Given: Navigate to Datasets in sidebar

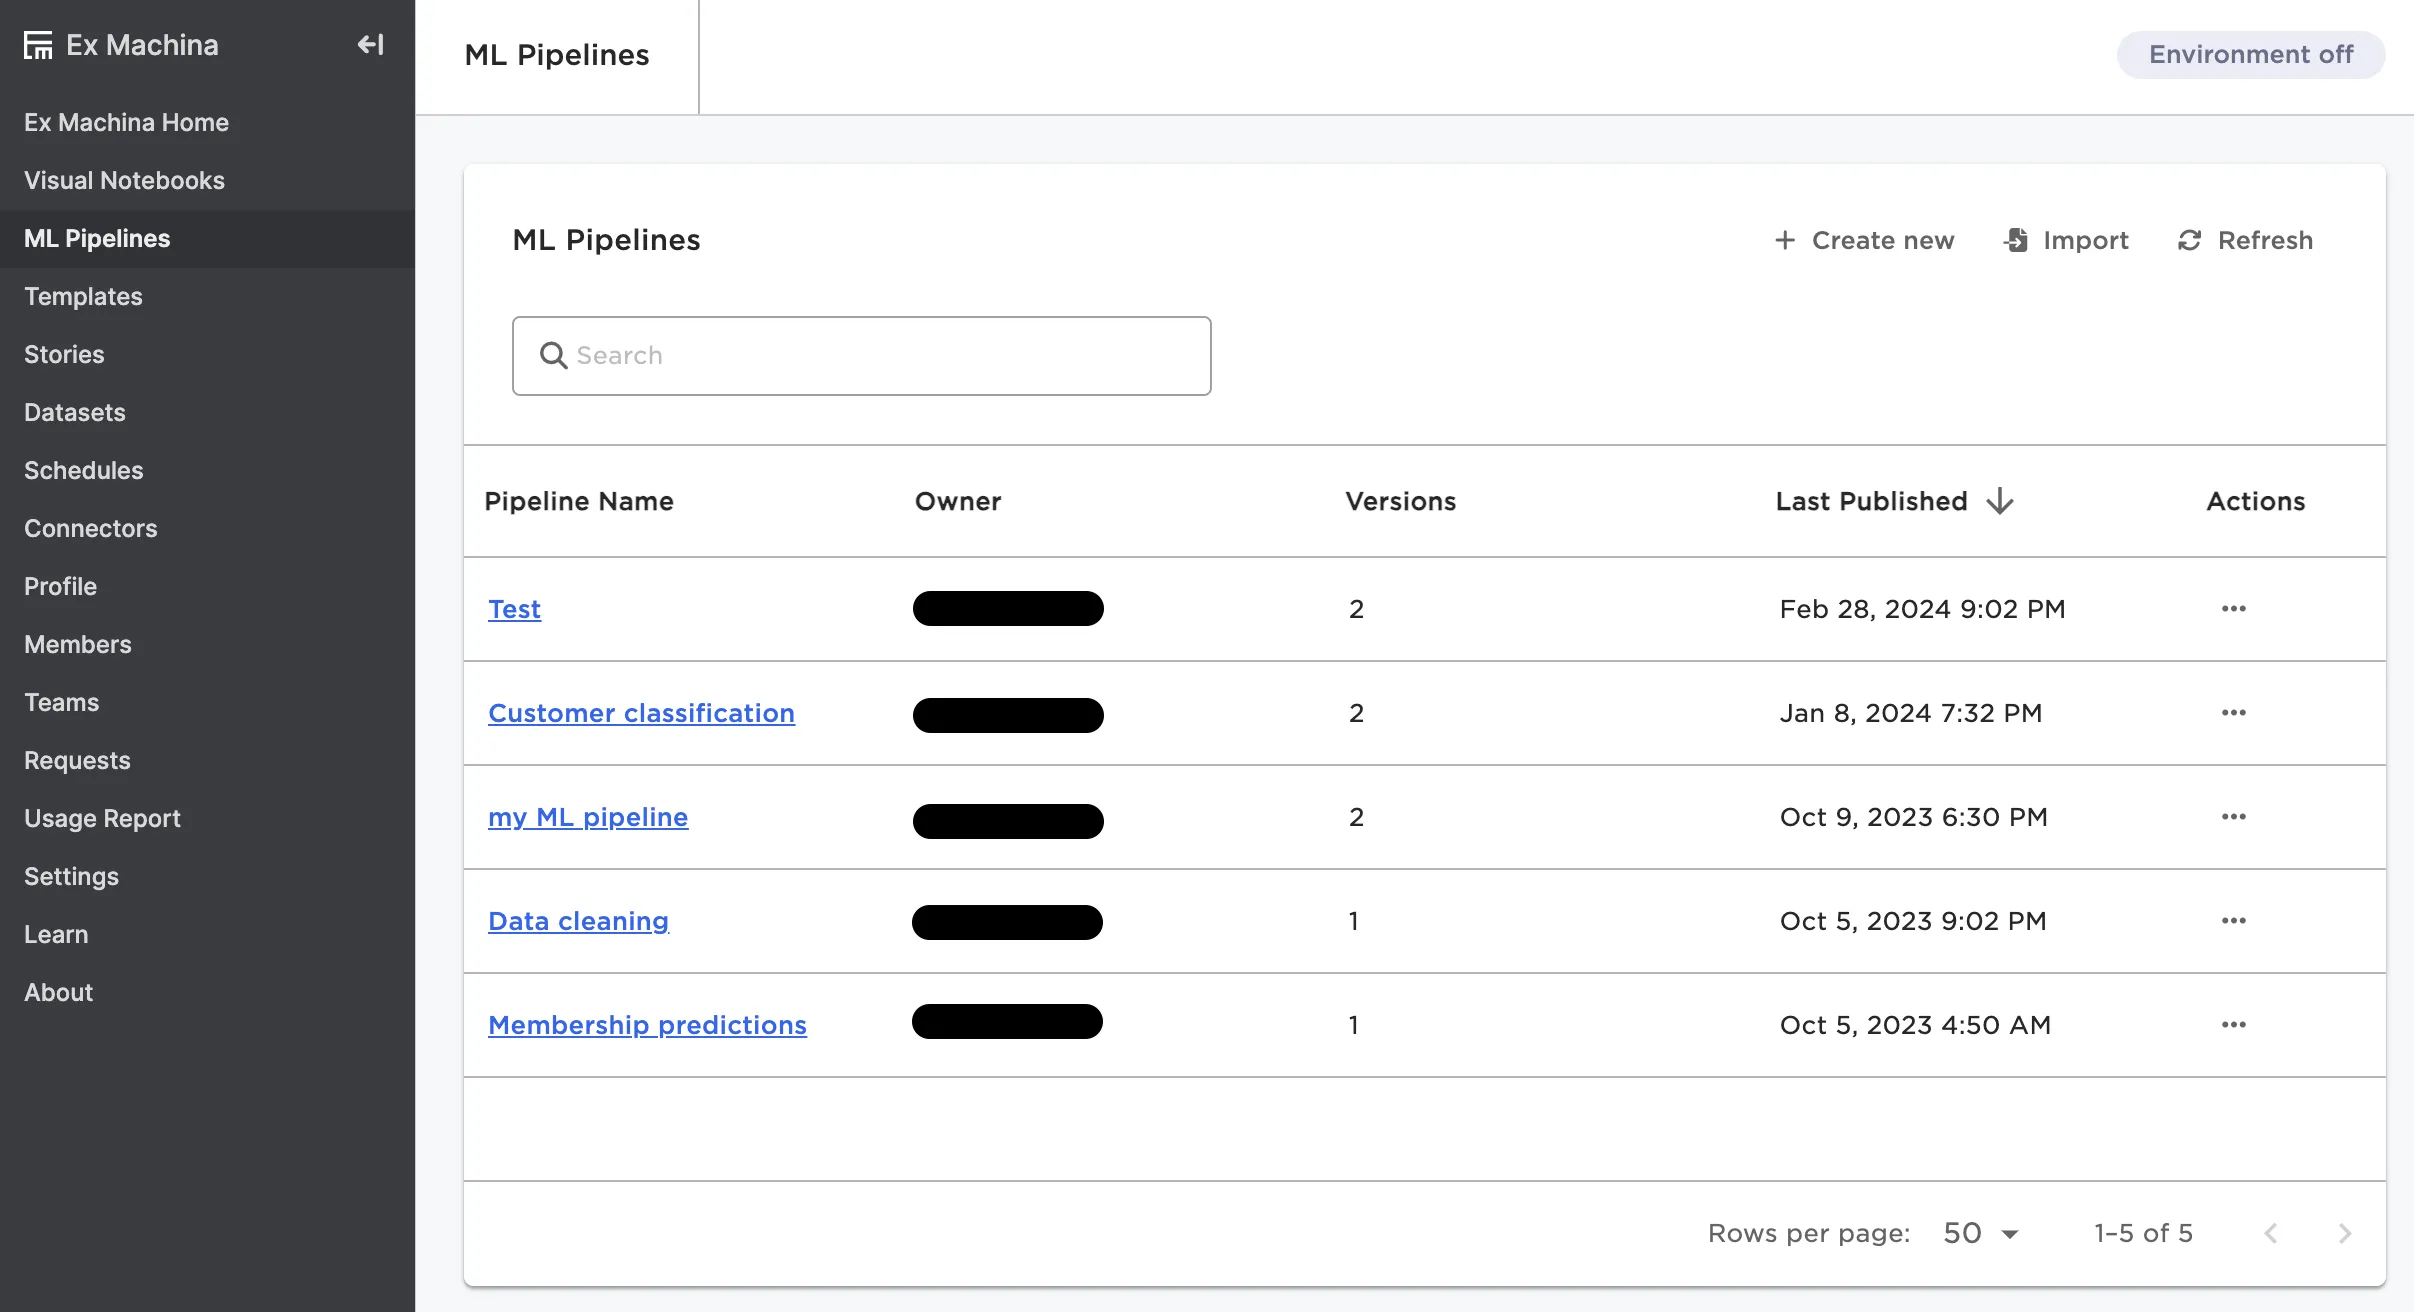Looking at the screenshot, I should 75,412.
